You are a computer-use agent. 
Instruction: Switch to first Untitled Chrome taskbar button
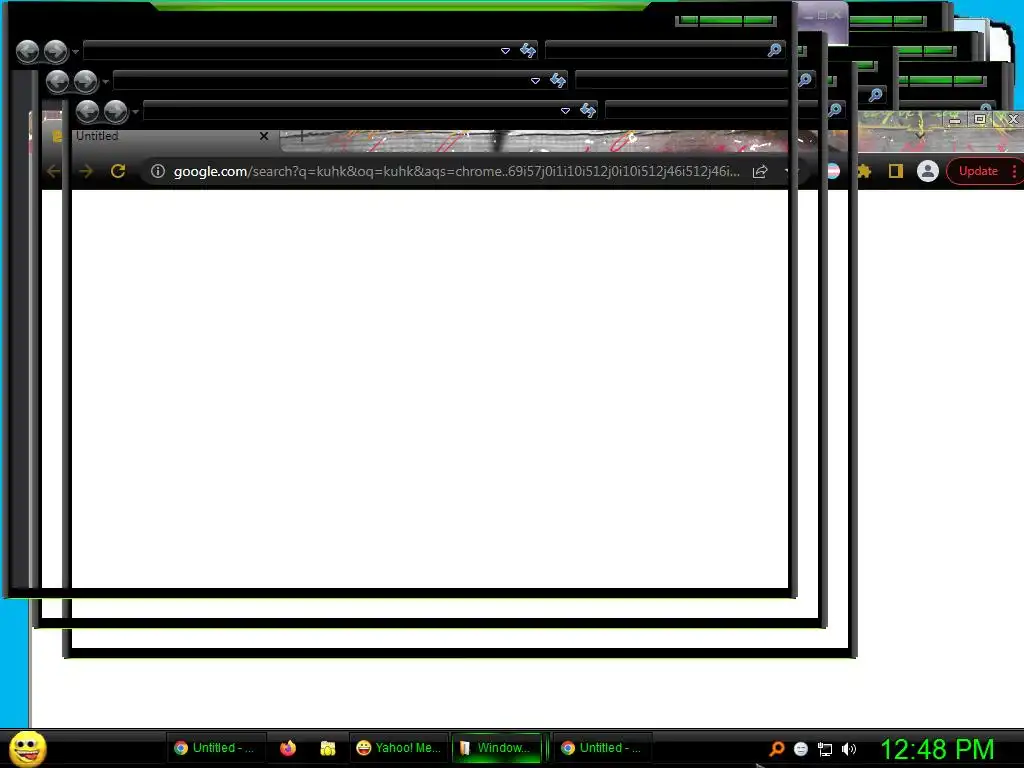click(x=214, y=748)
